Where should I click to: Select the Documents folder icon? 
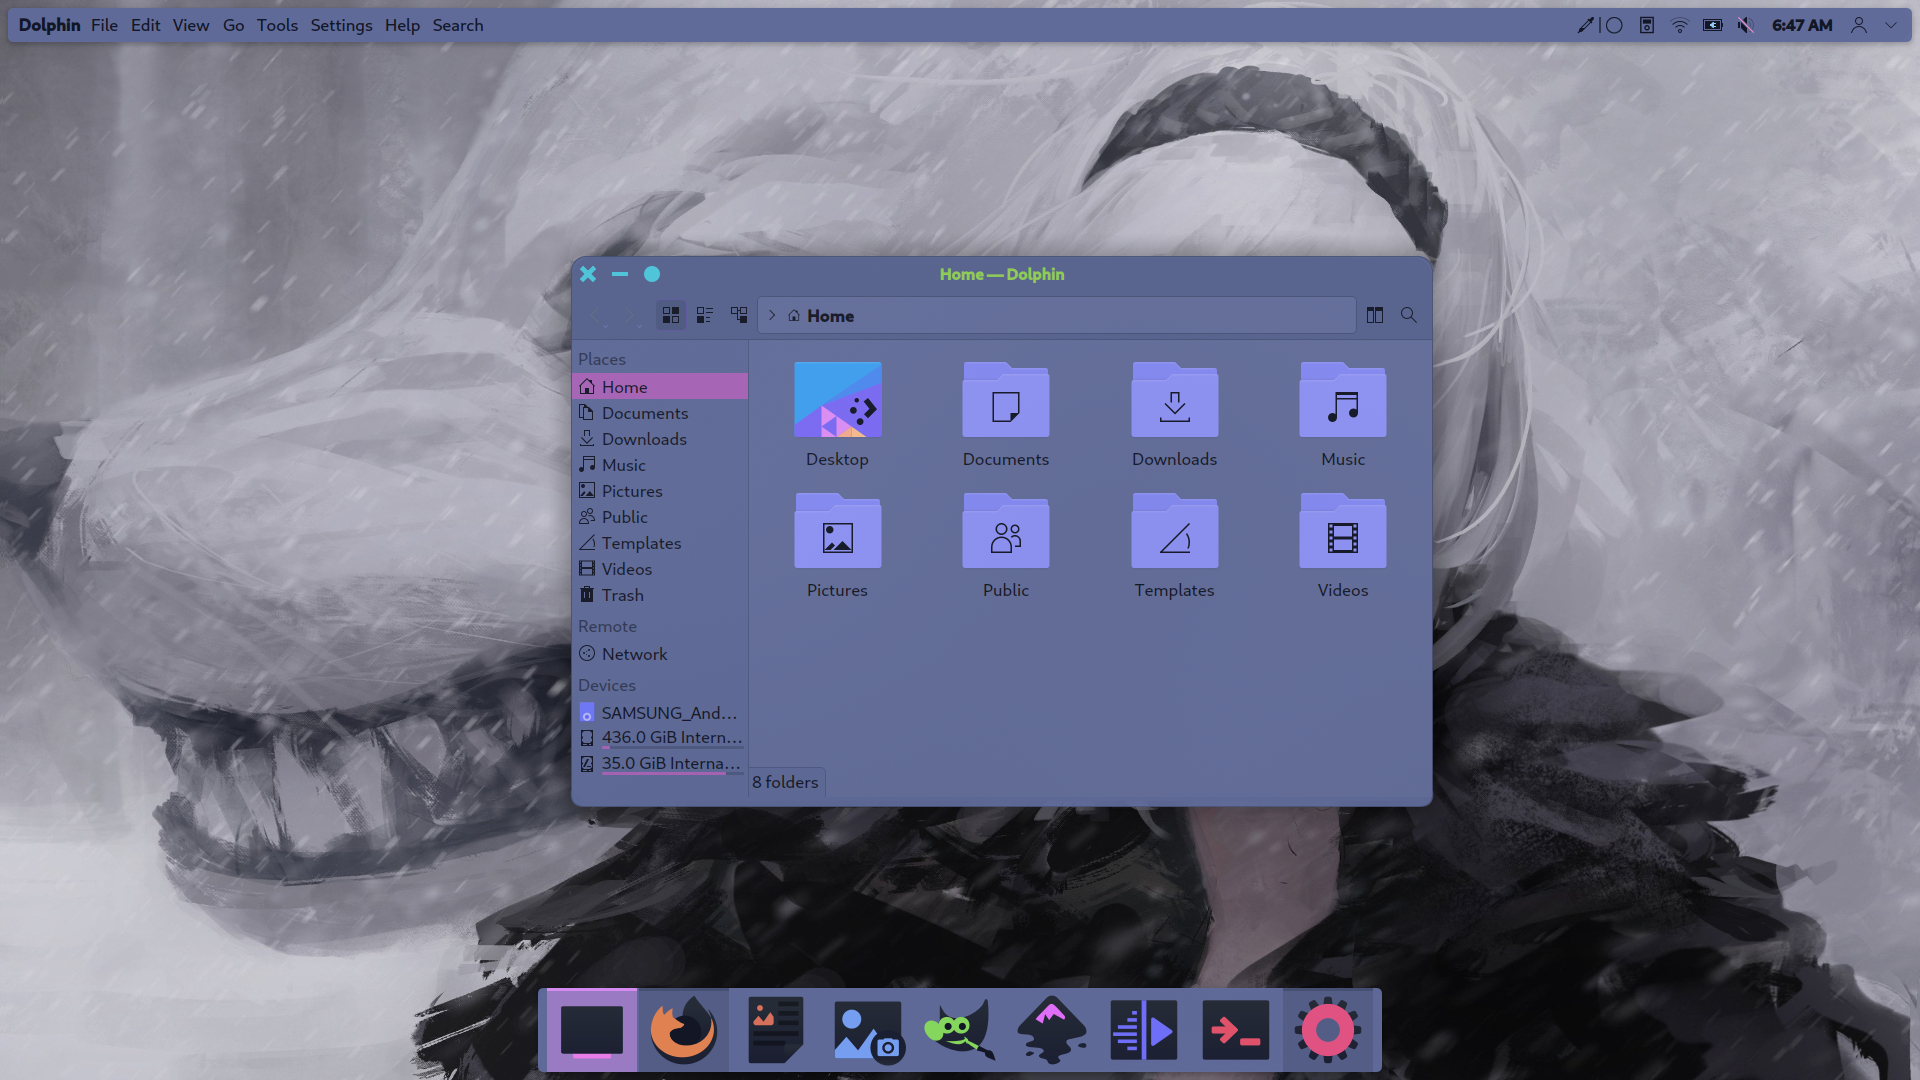[x=1006, y=400]
